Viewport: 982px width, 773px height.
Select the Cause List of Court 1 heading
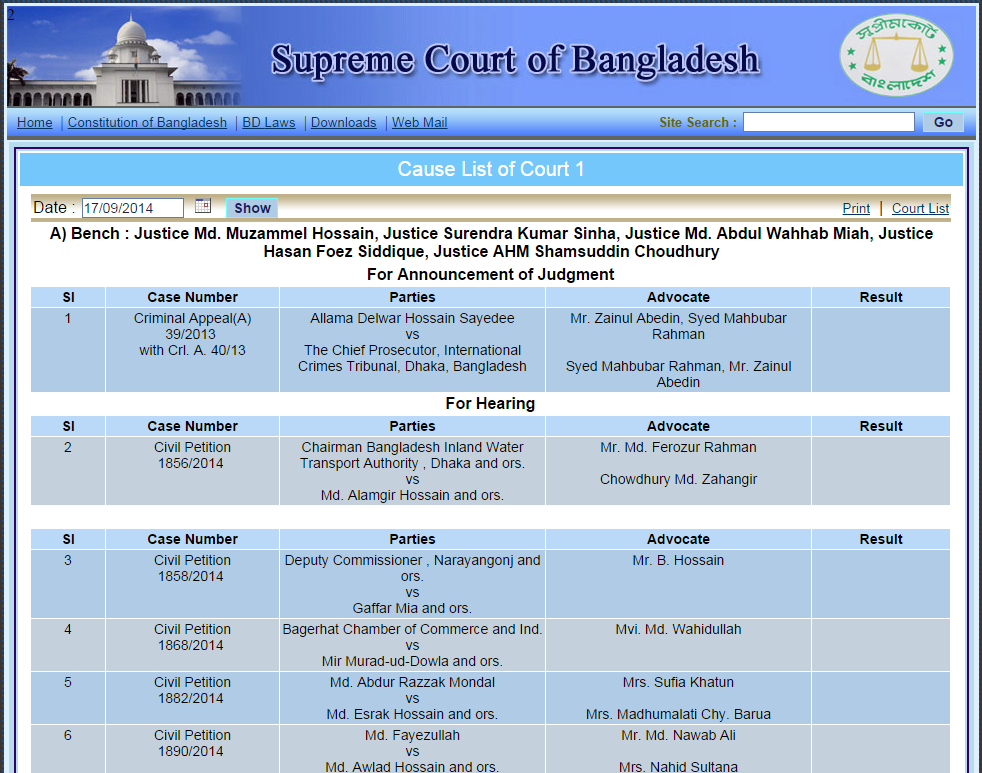490,169
